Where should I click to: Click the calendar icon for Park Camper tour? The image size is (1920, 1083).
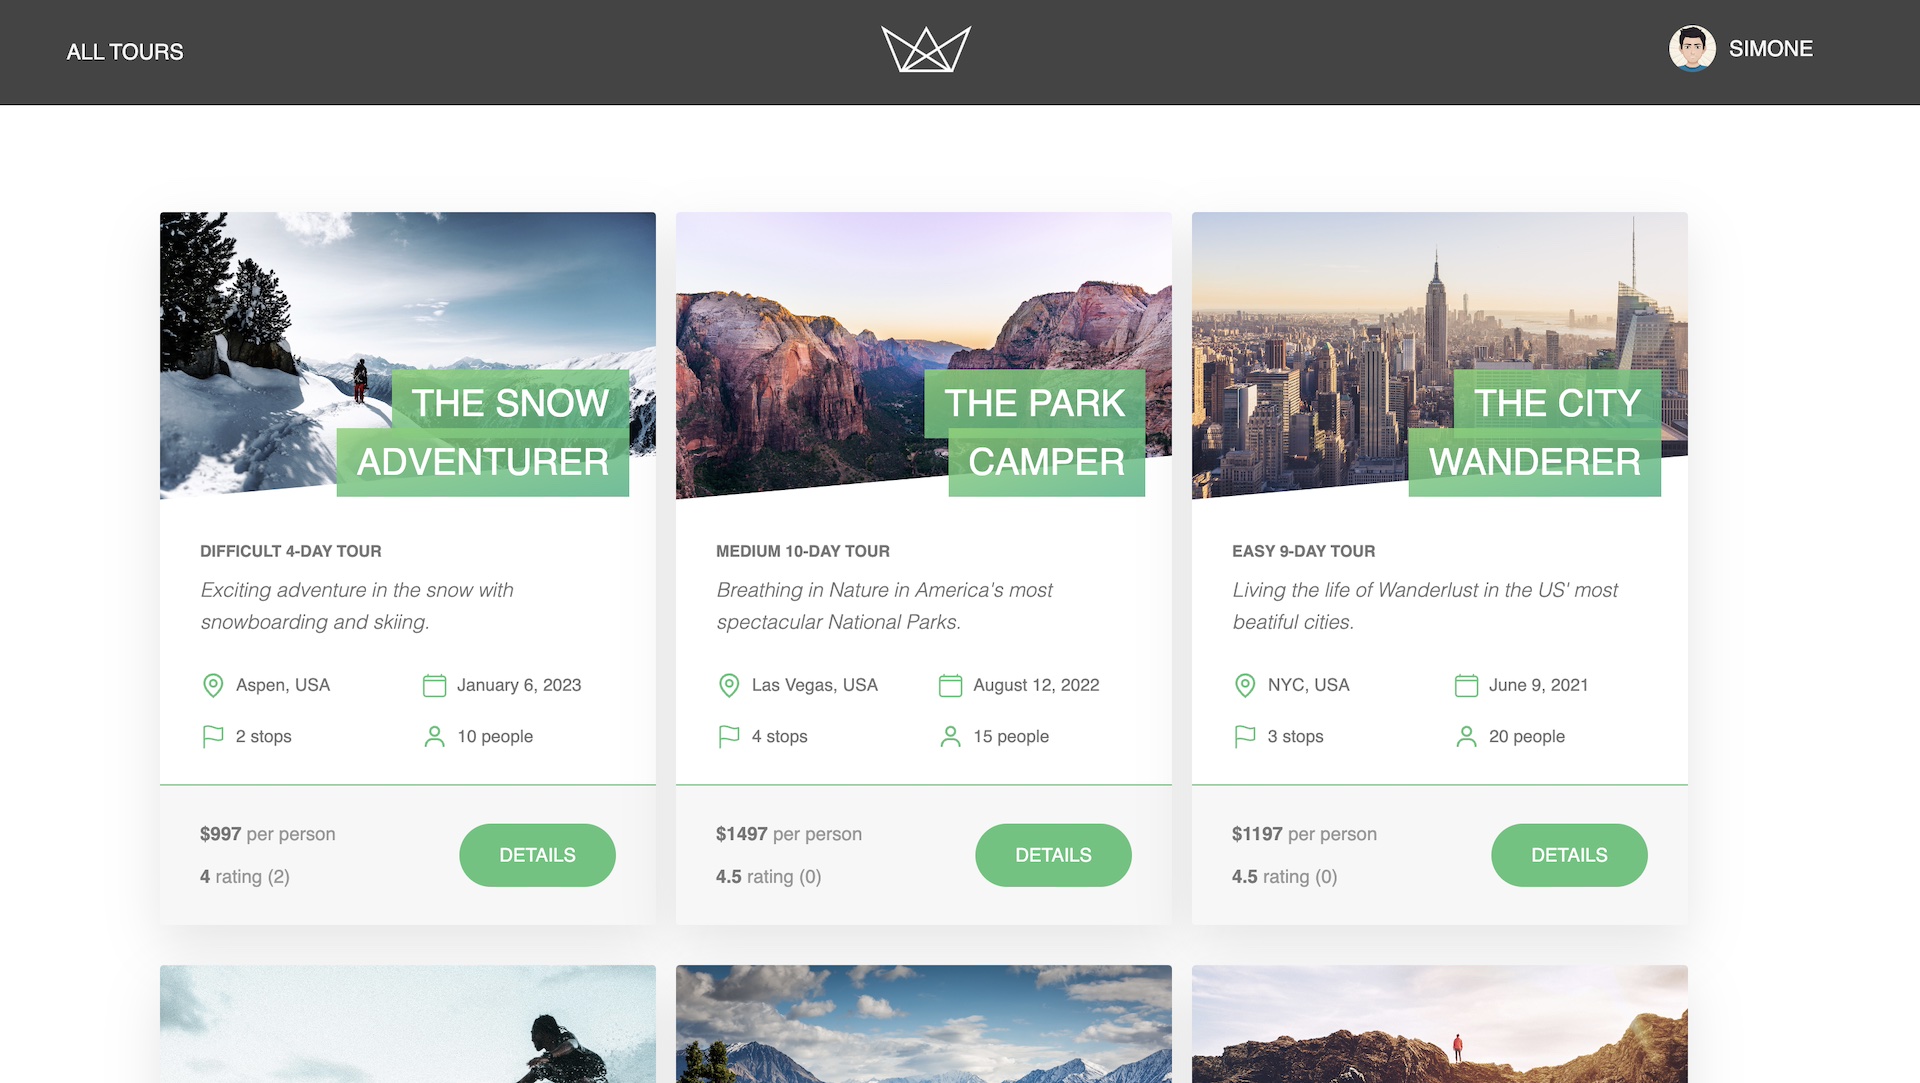coord(948,685)
